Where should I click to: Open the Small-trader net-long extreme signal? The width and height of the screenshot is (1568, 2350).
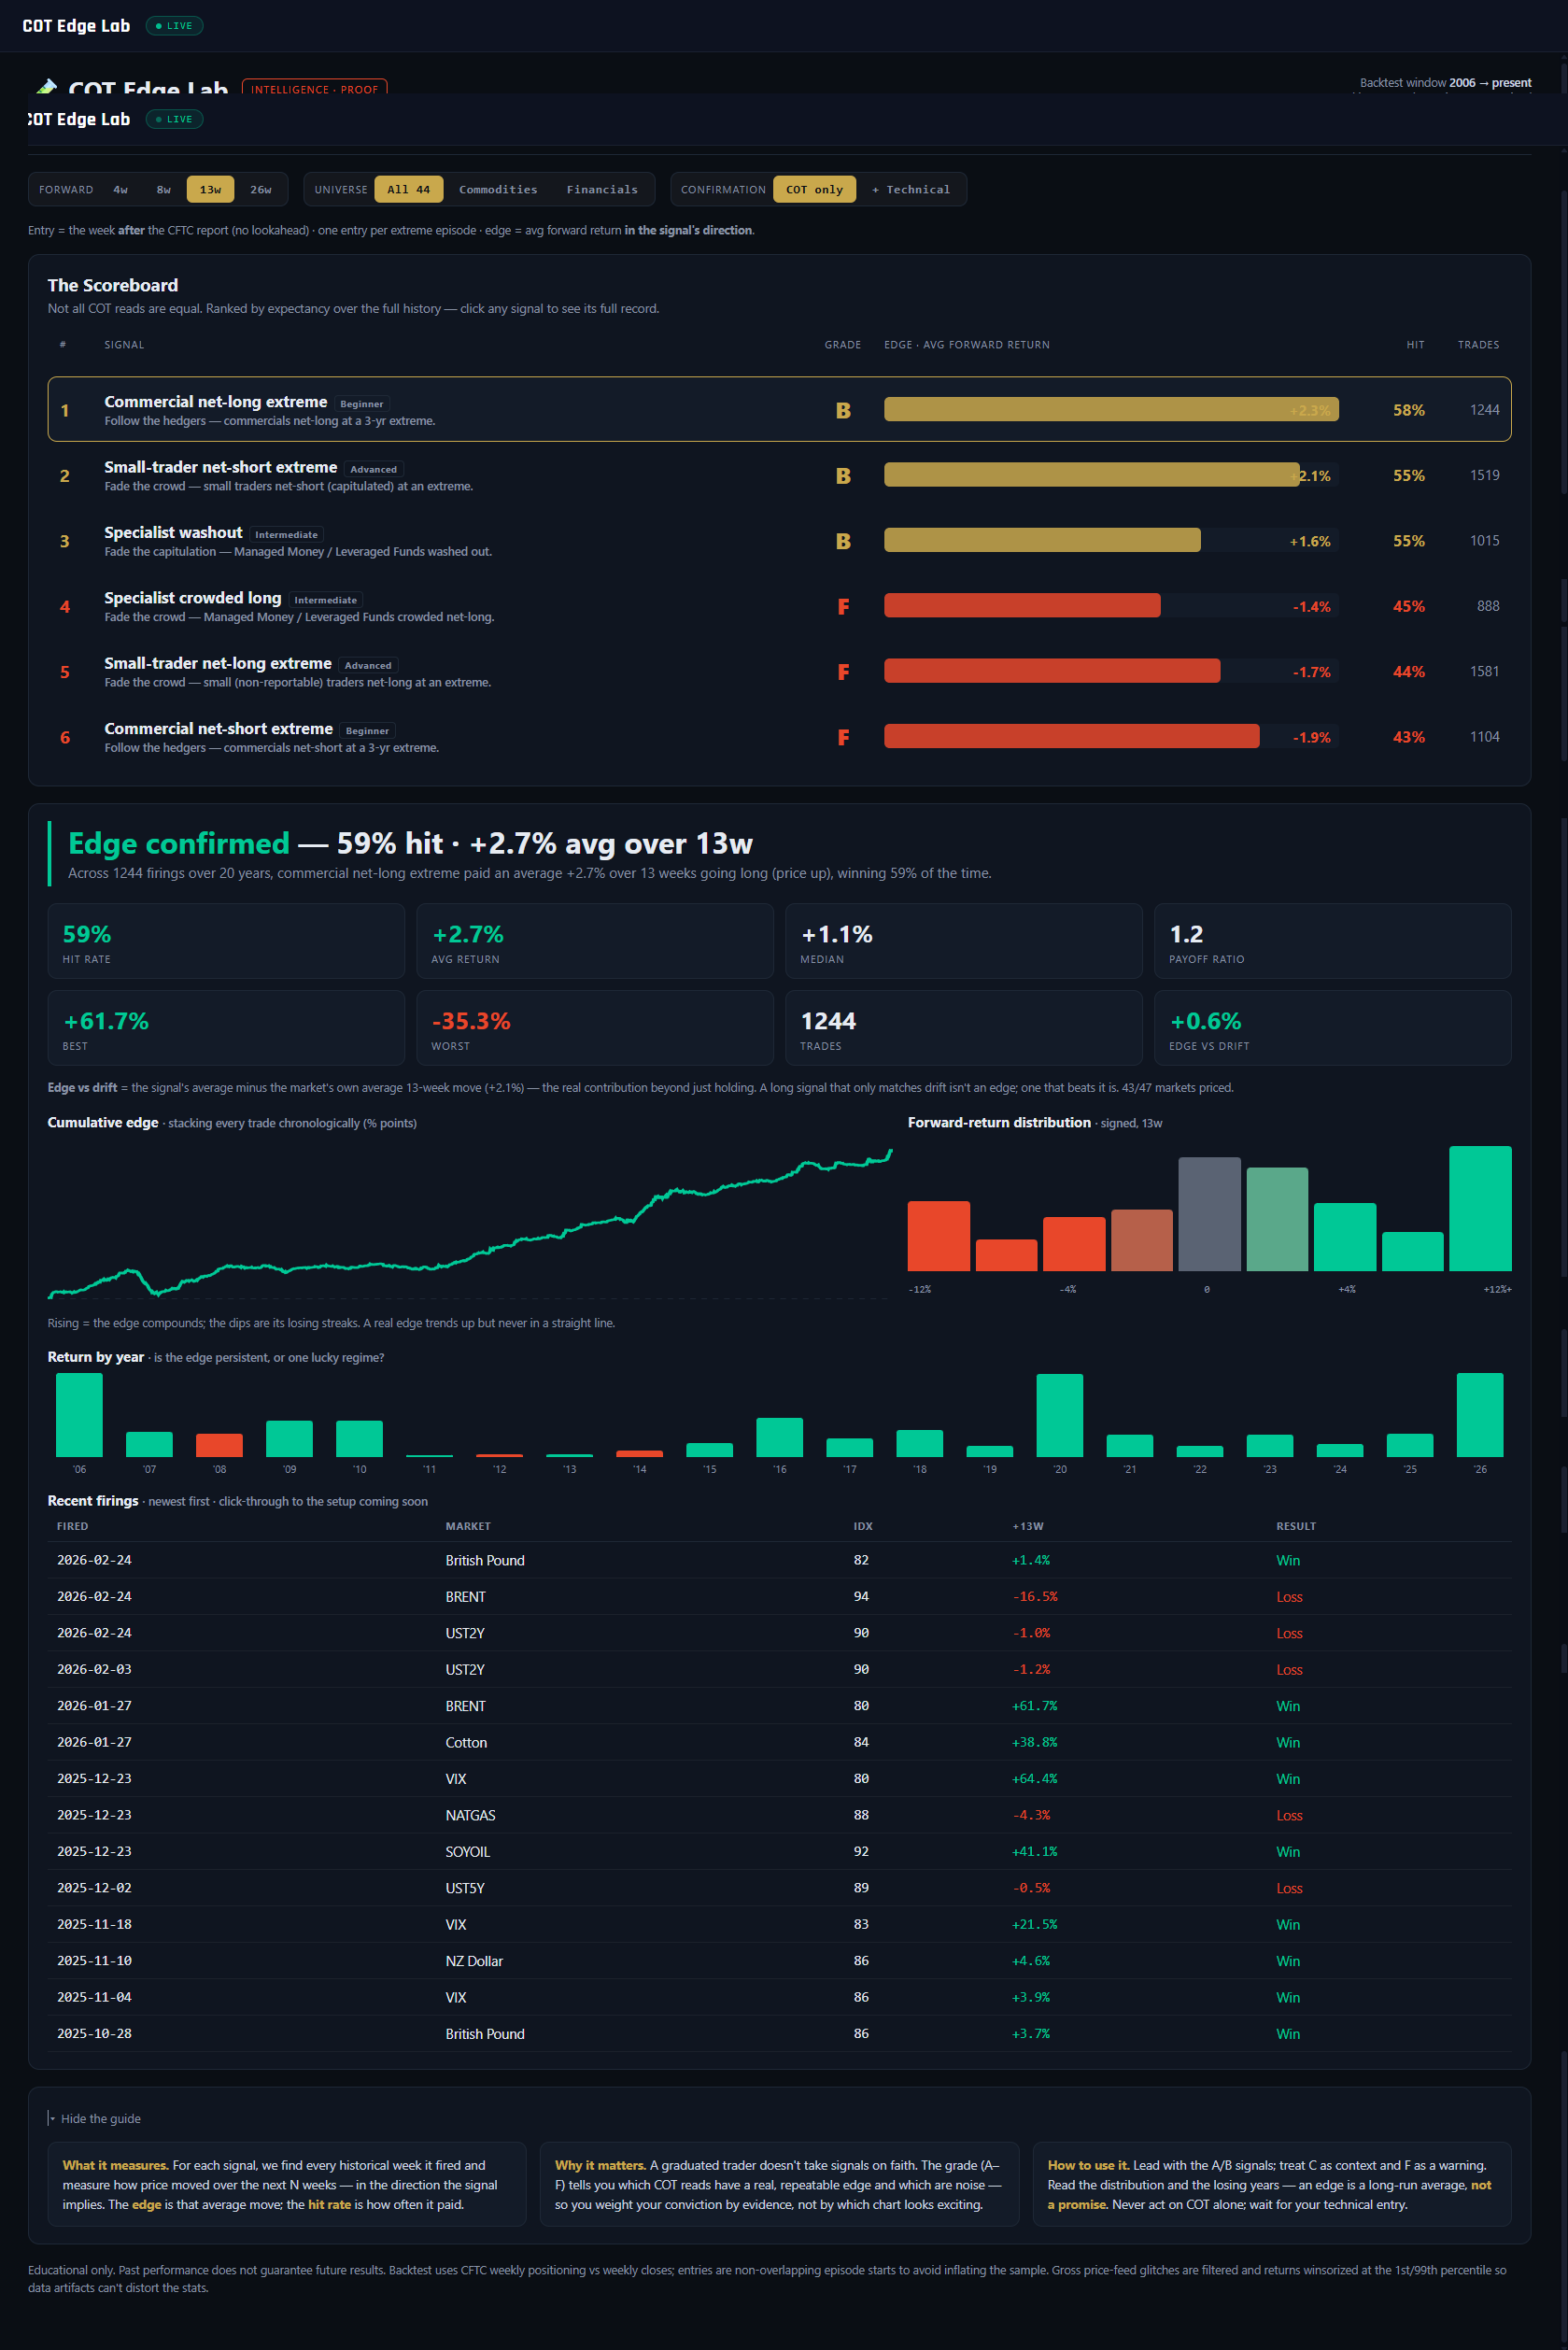779,672
